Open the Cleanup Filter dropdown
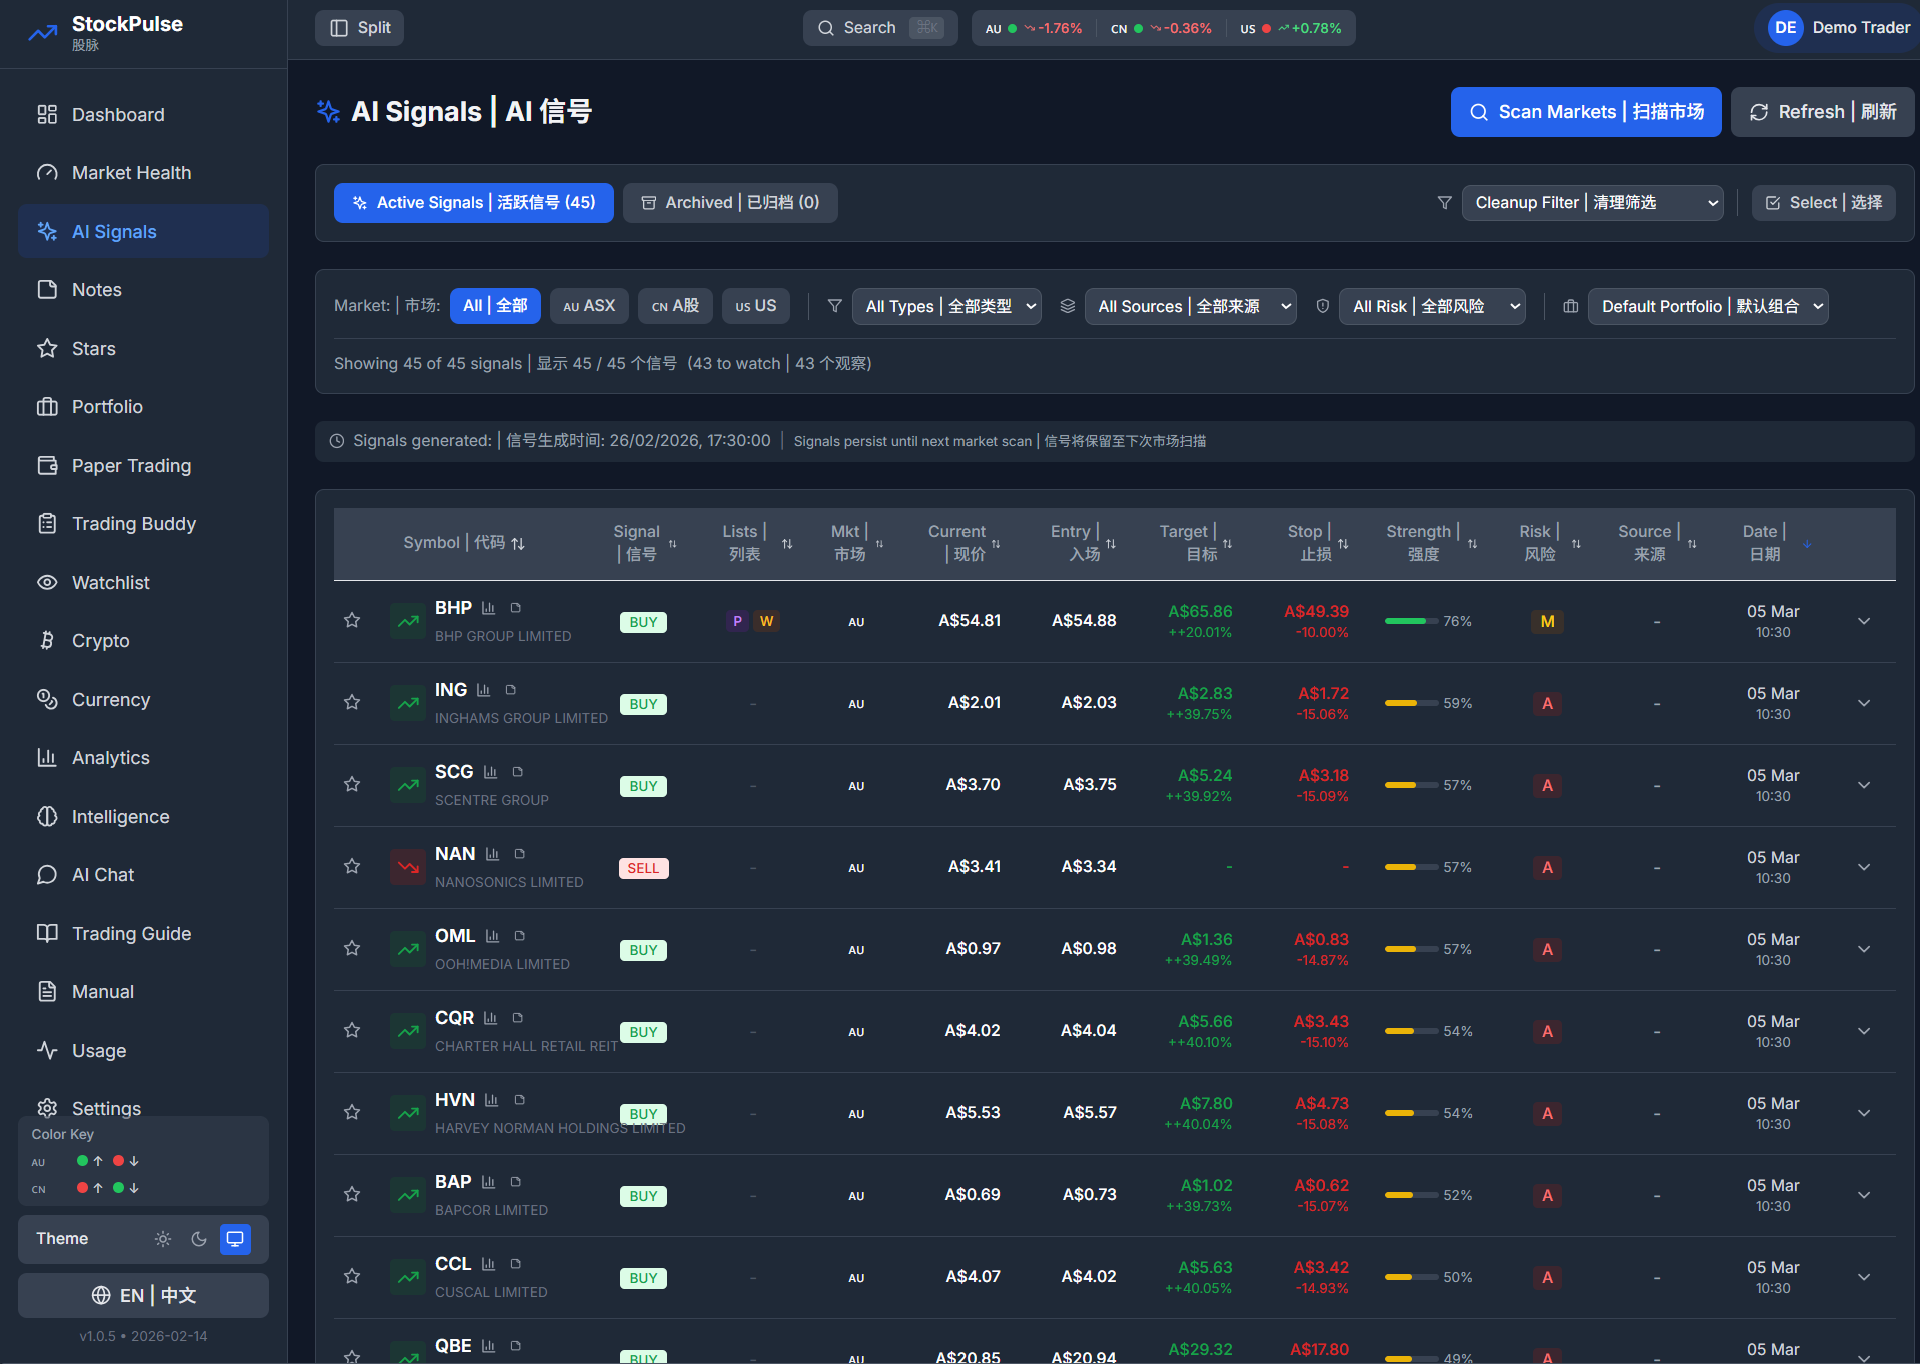1920x1364 pixels. 1592,203
